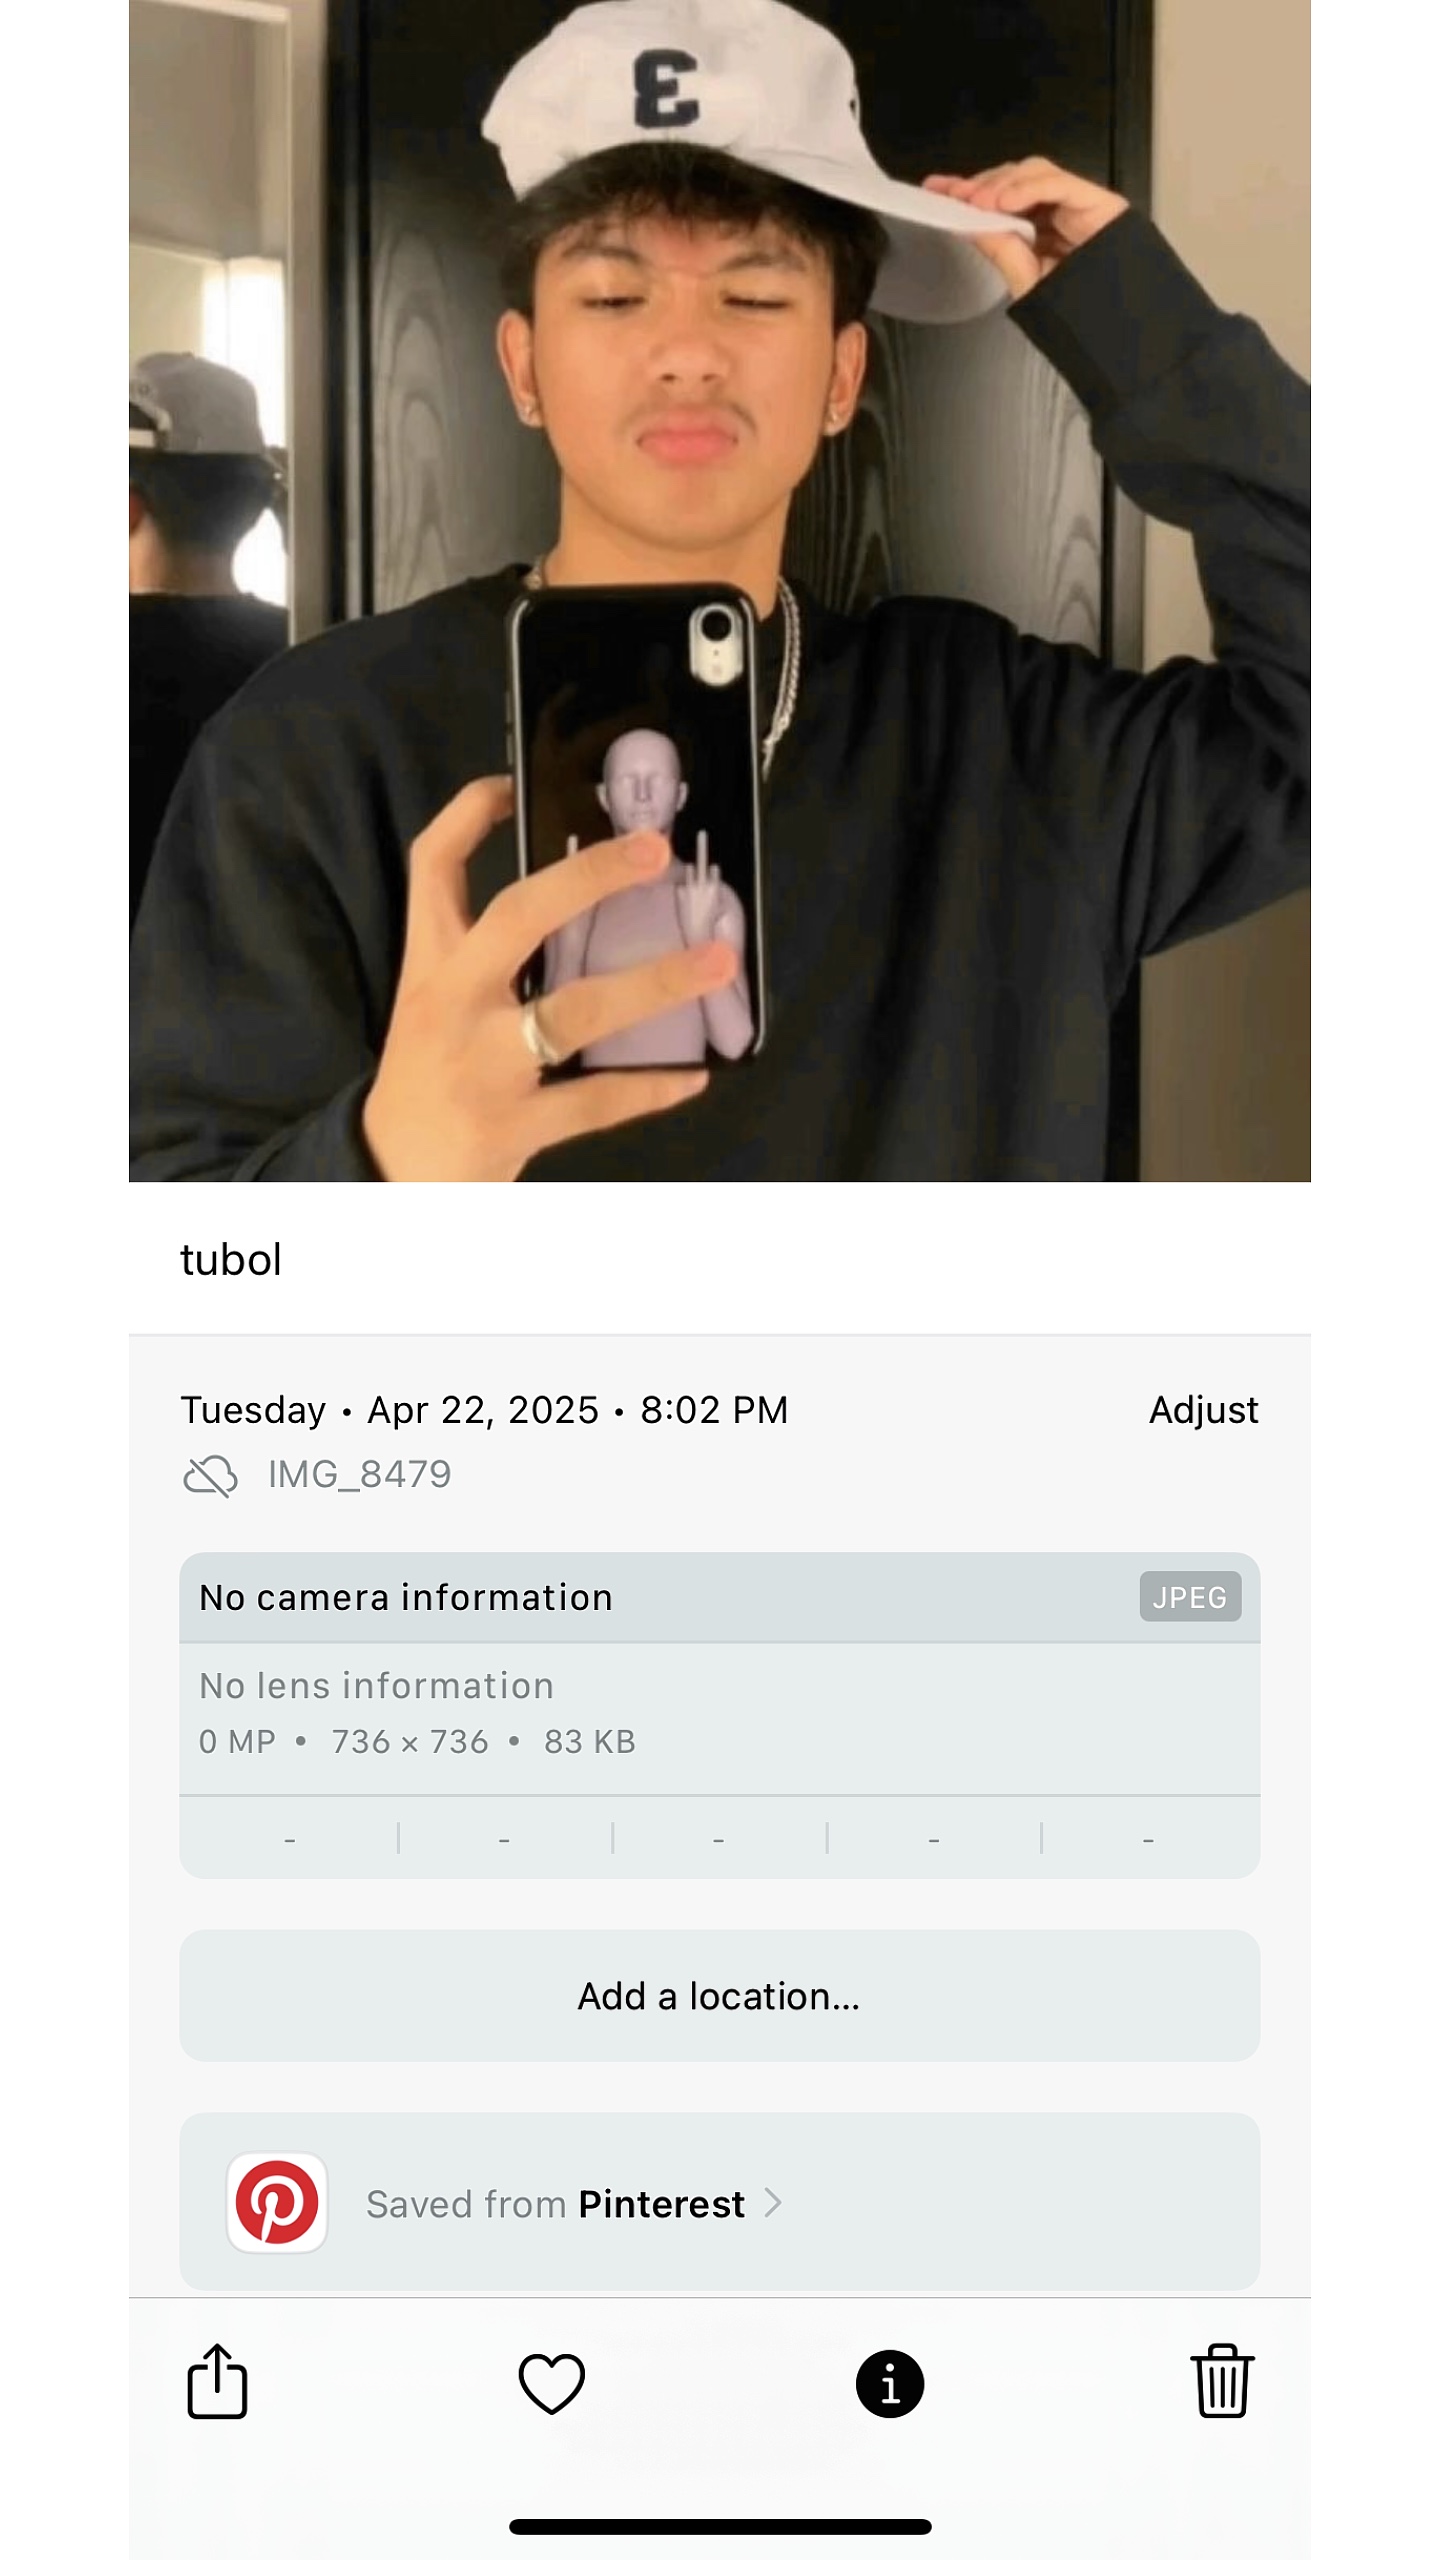Toggle the info panel button
This screenshot has height=2560, width=1440.
pos(889,2383)
